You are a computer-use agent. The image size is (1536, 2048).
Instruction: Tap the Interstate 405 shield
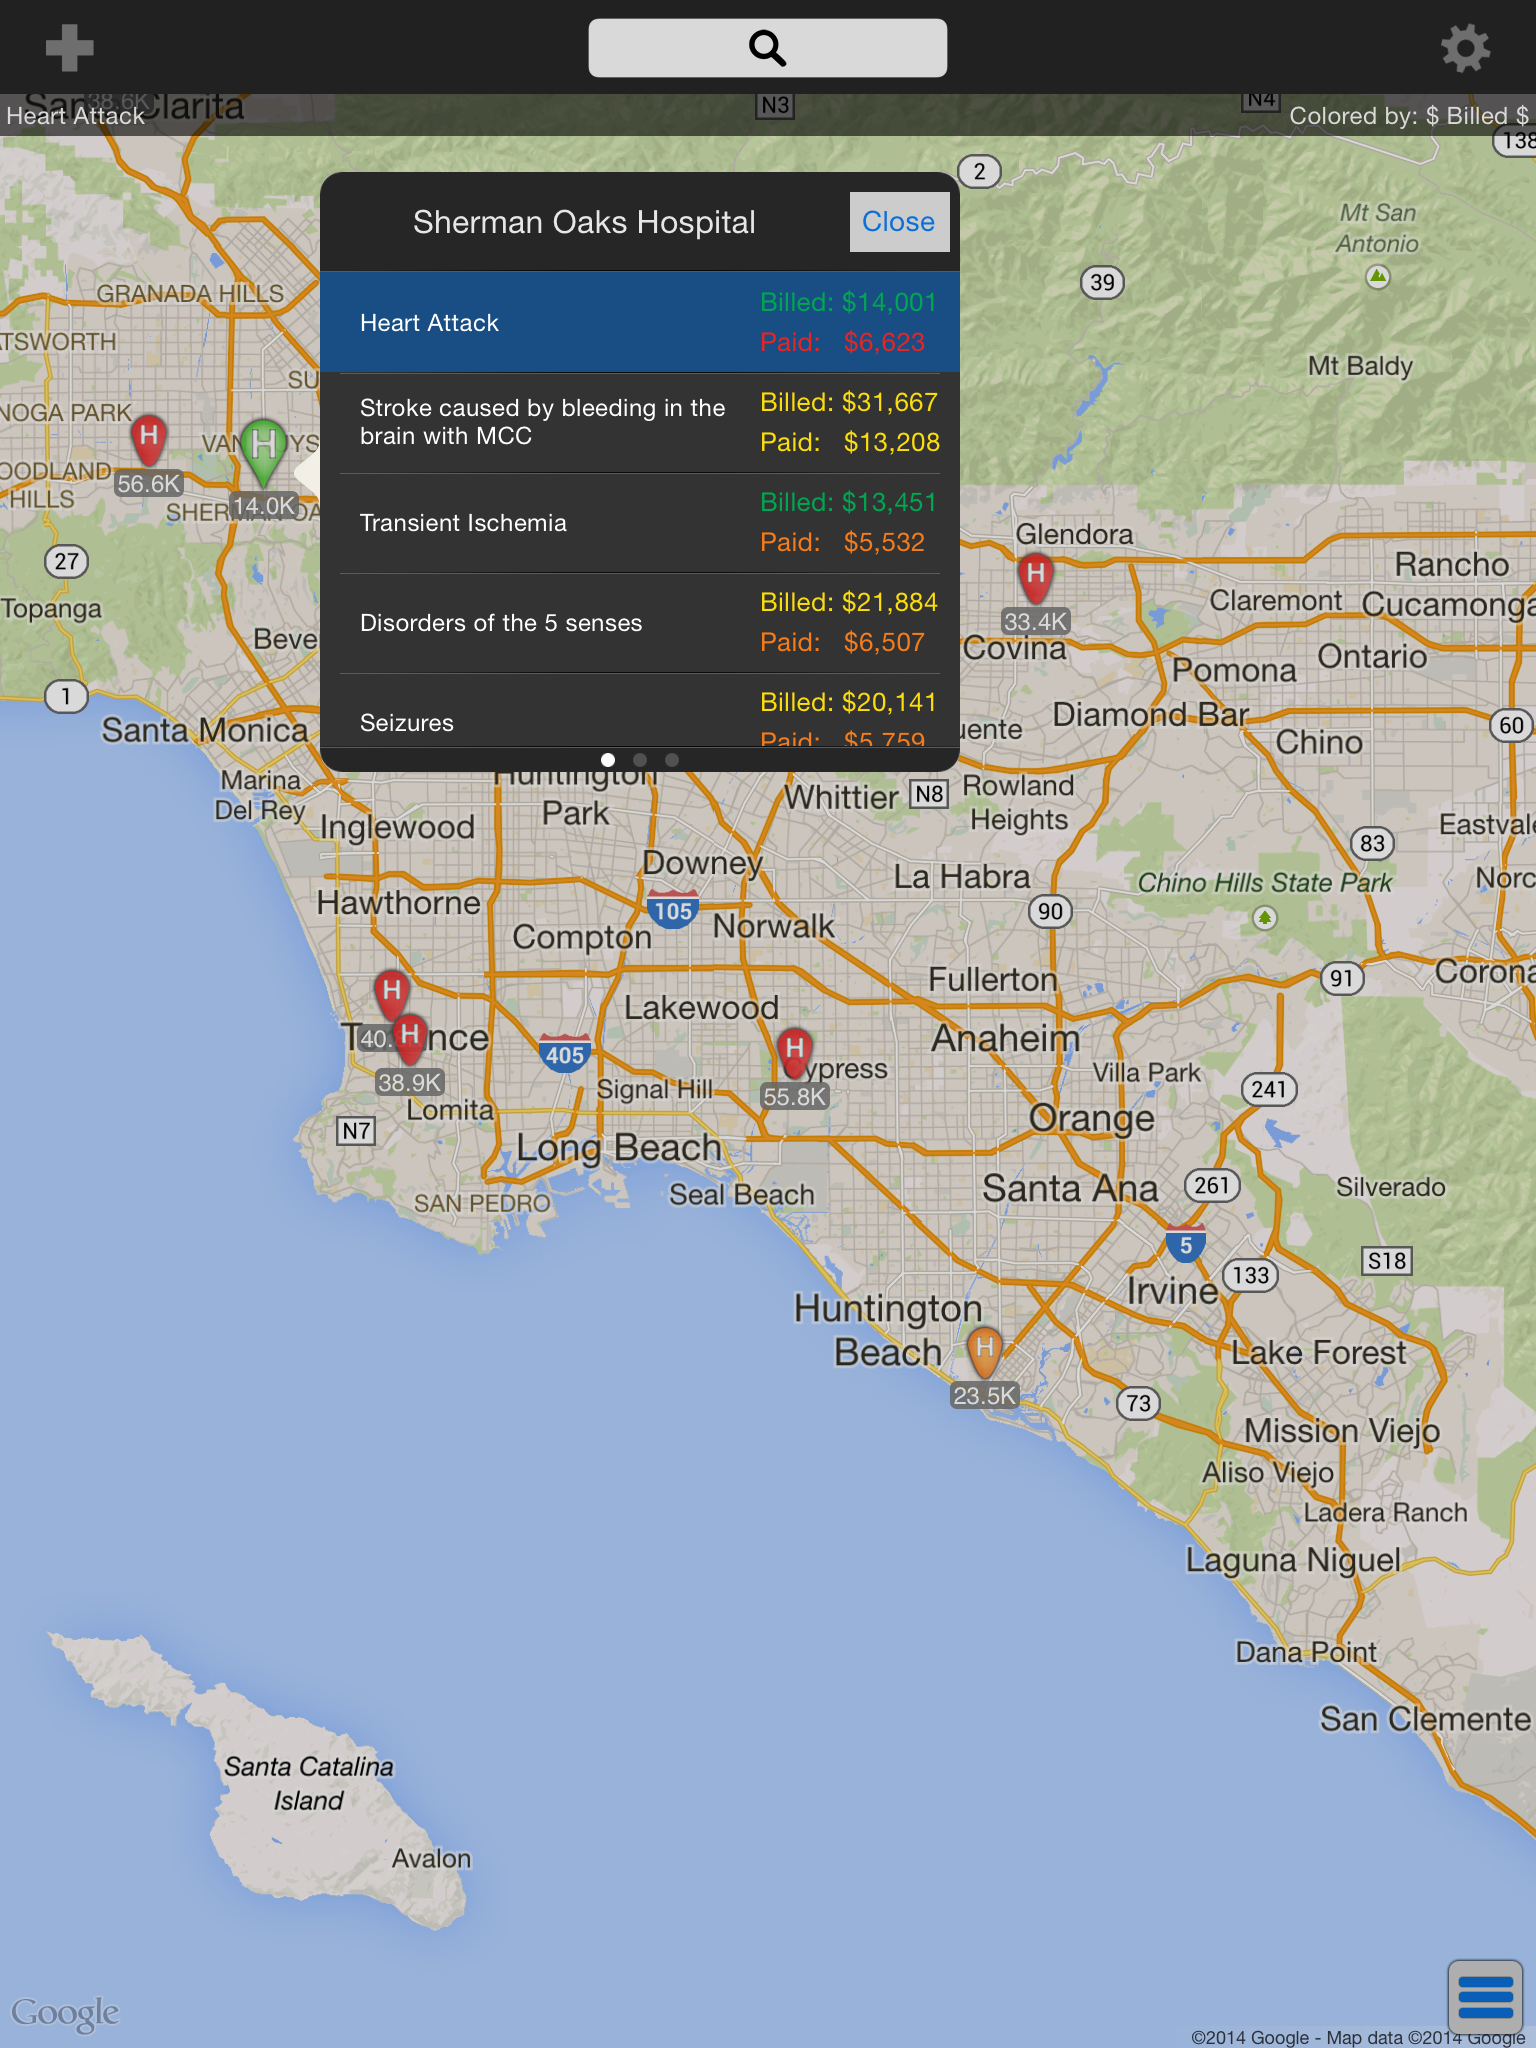(565, 1054)
